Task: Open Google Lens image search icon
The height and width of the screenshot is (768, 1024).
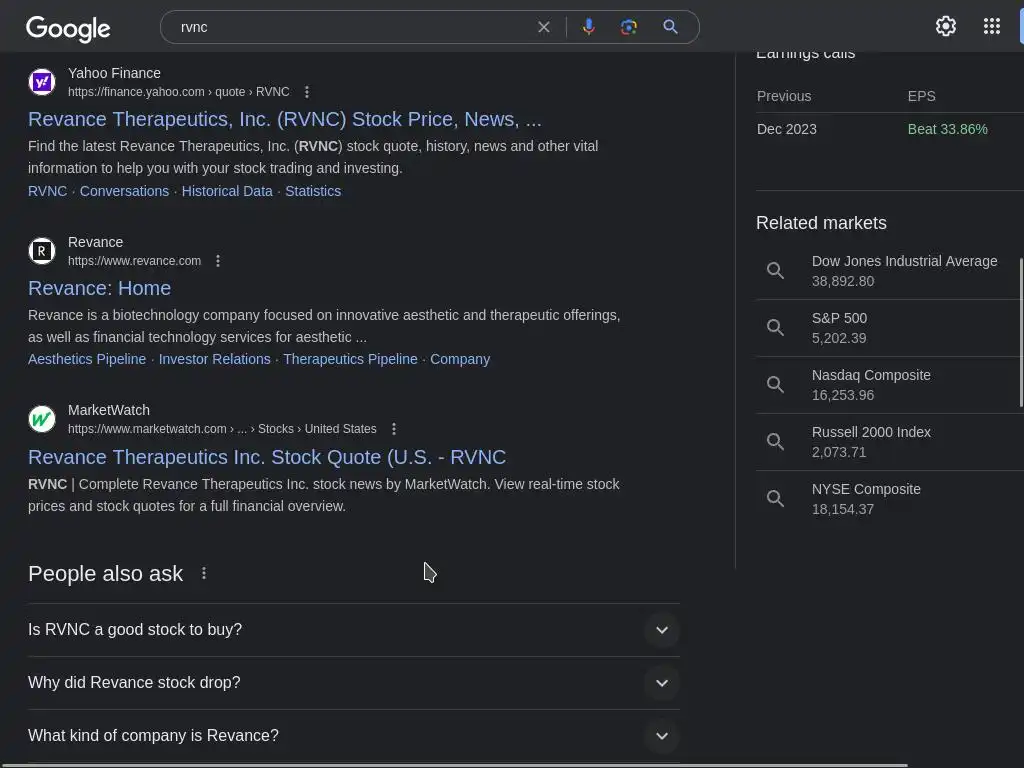Action: click(x=628, y=27)
